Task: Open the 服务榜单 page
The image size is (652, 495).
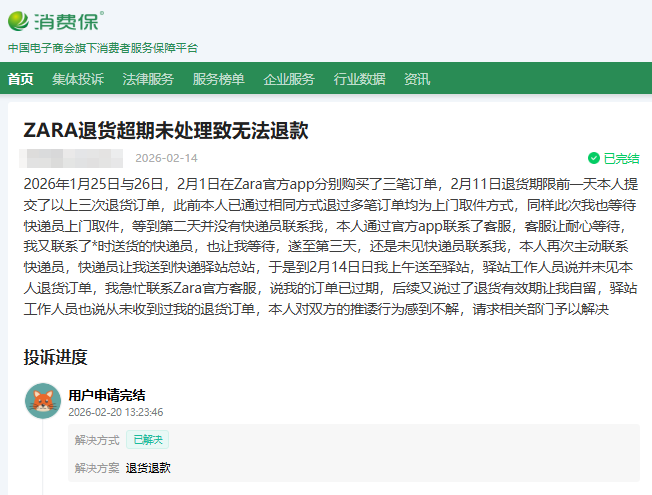Action: (218, 80)
